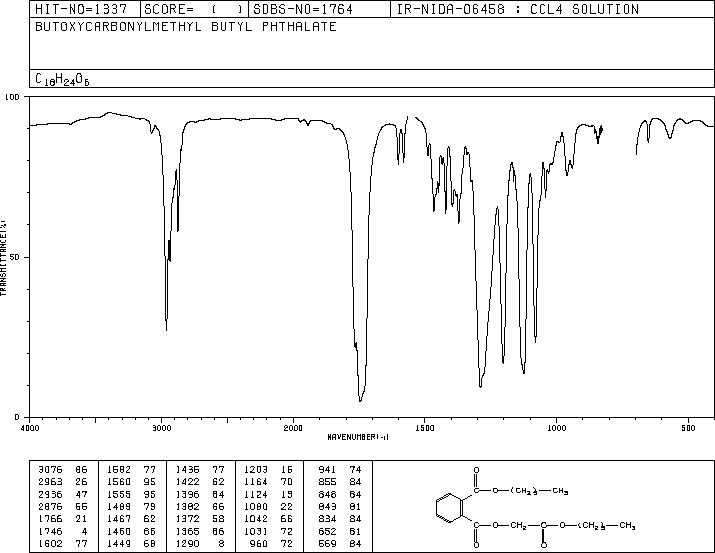Click the 1500 wavenumber axis tick label

(425, 428)
